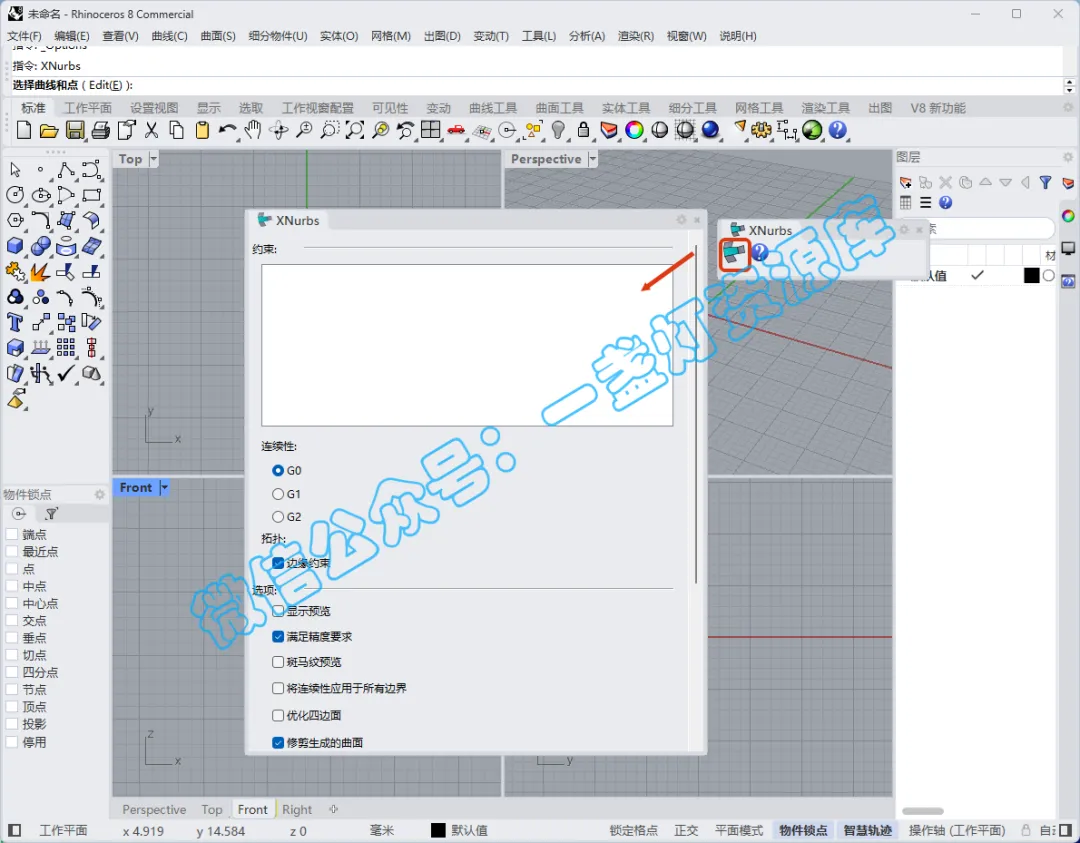Click inside the 约束 constraints list box
This screenshot has width=1080, height=843.
point(467,346)
